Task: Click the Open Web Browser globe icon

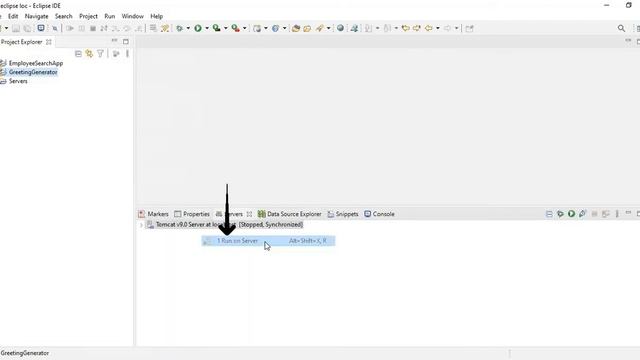Action: 340,28
